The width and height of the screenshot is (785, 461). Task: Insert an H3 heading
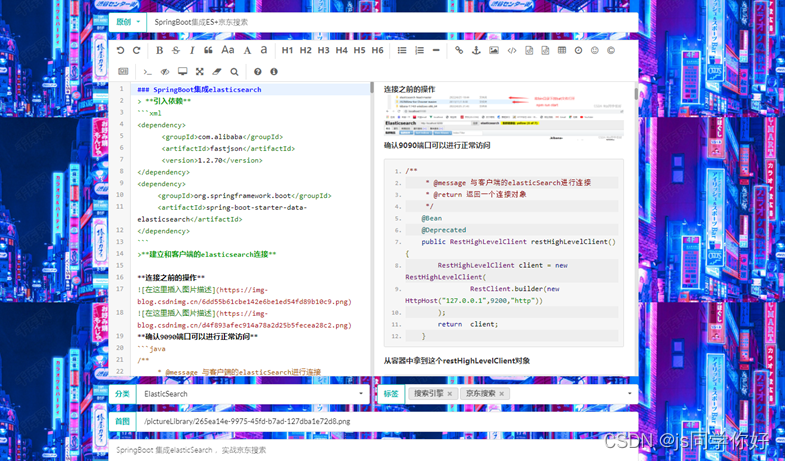pos(323,50)
